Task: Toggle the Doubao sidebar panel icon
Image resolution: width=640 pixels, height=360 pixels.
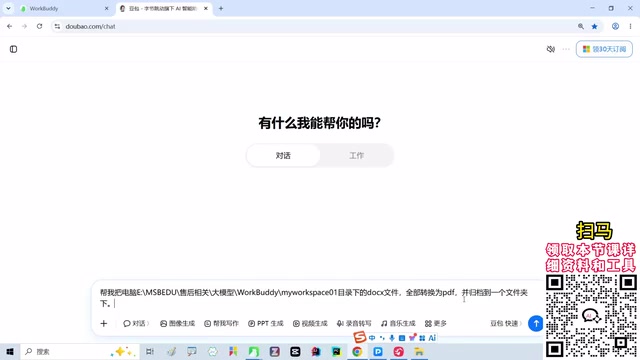Action: coord(13,49)
